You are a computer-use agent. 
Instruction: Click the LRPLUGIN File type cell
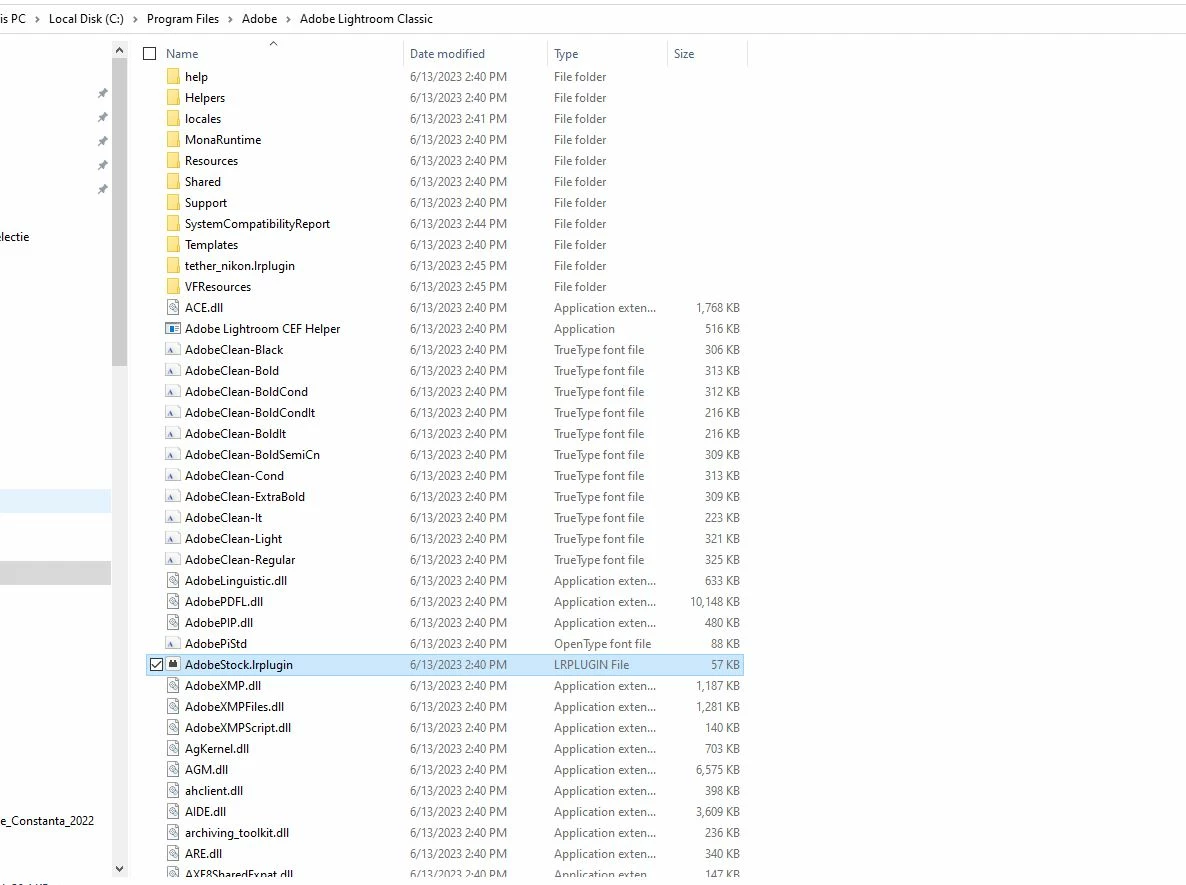click(591, 664)
